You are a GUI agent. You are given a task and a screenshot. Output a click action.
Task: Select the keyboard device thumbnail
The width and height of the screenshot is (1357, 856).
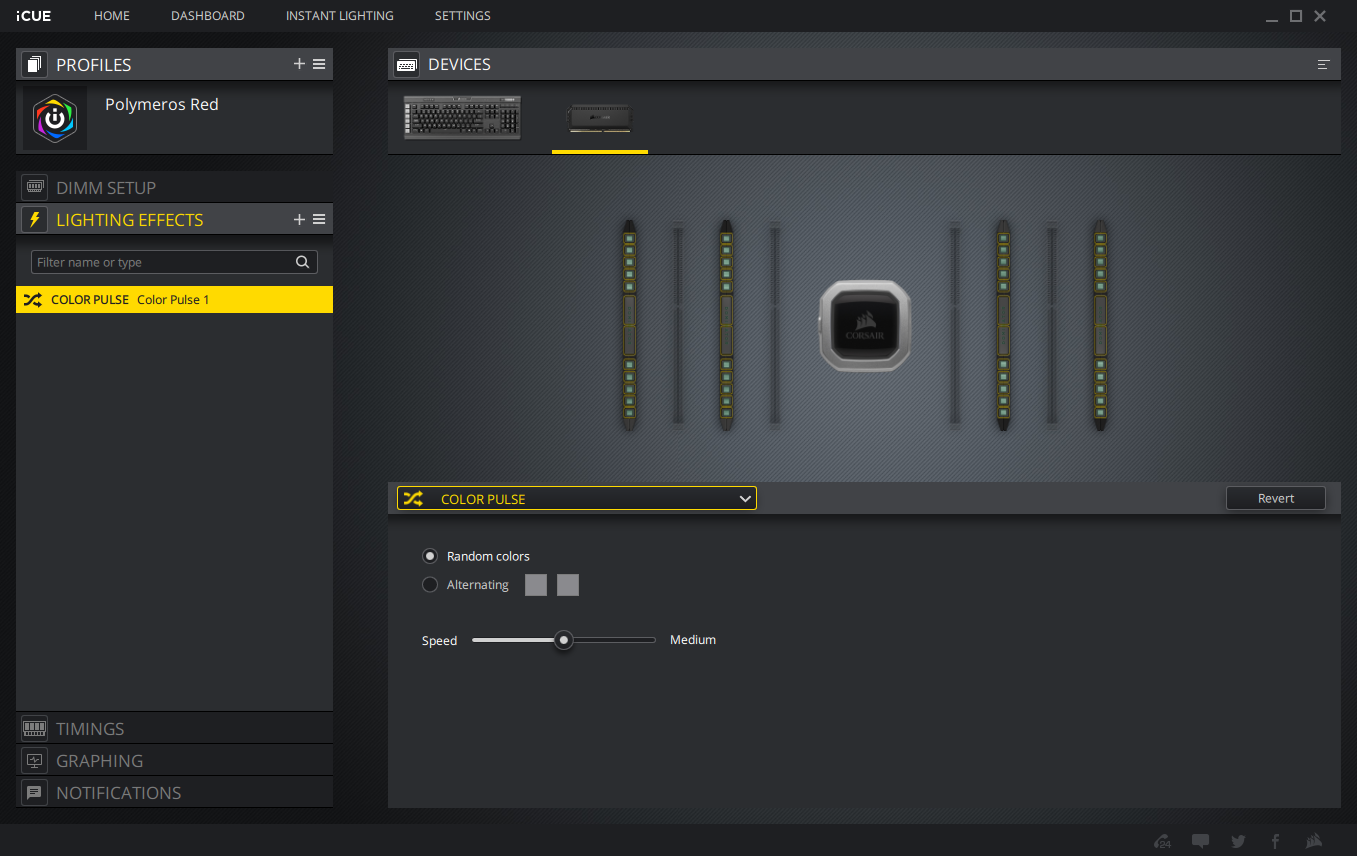pyautogui.click(x=463, y=118)
